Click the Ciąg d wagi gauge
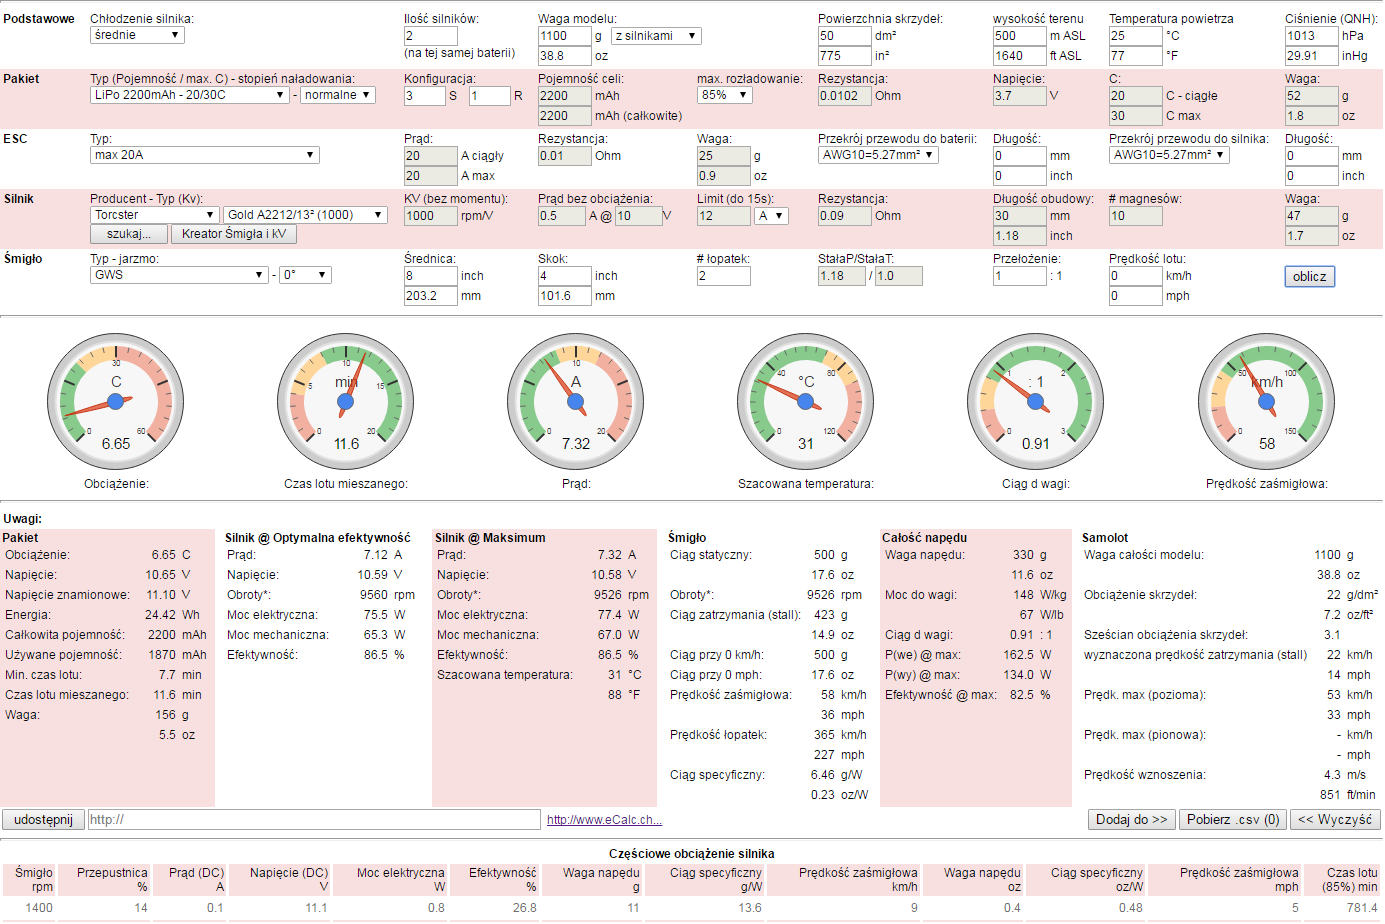 1036,401
